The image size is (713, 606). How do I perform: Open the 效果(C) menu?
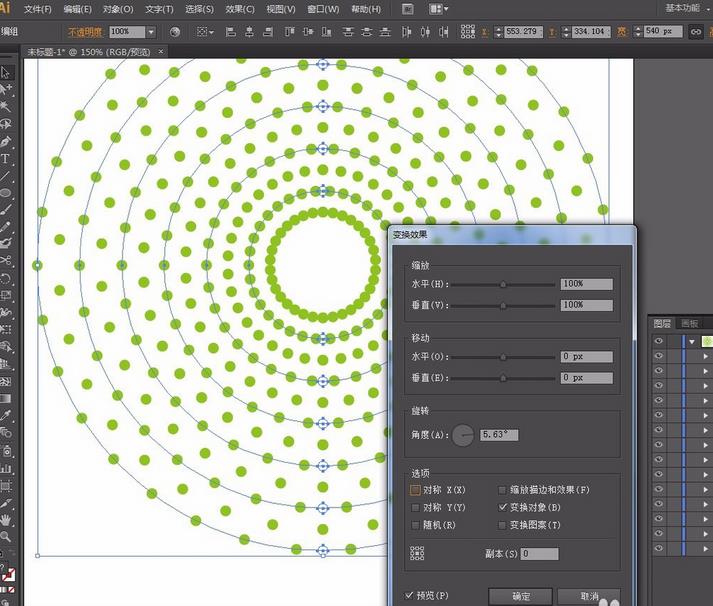pos(240,9)
